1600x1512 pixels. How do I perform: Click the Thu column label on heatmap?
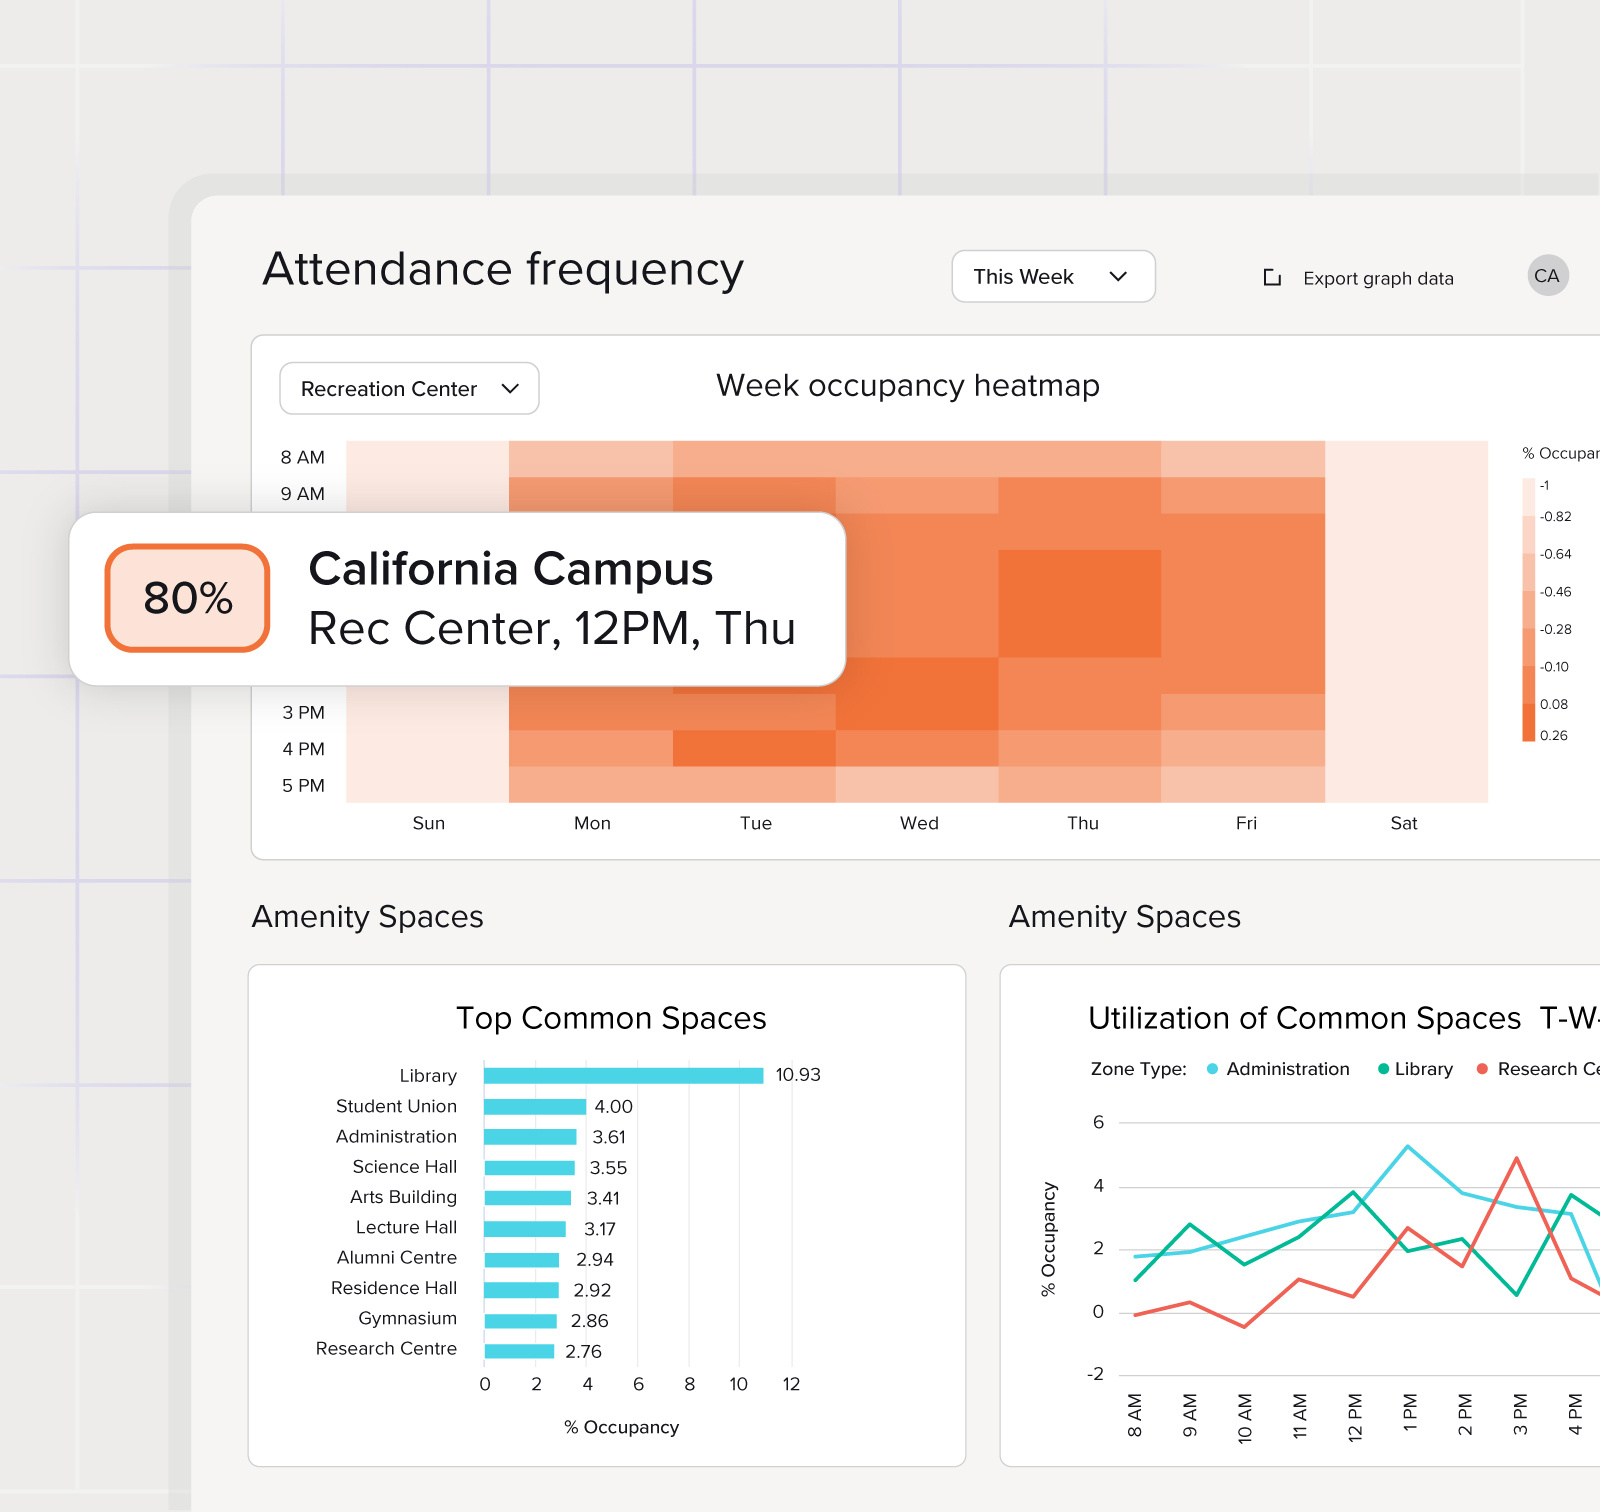point(1082,823)
